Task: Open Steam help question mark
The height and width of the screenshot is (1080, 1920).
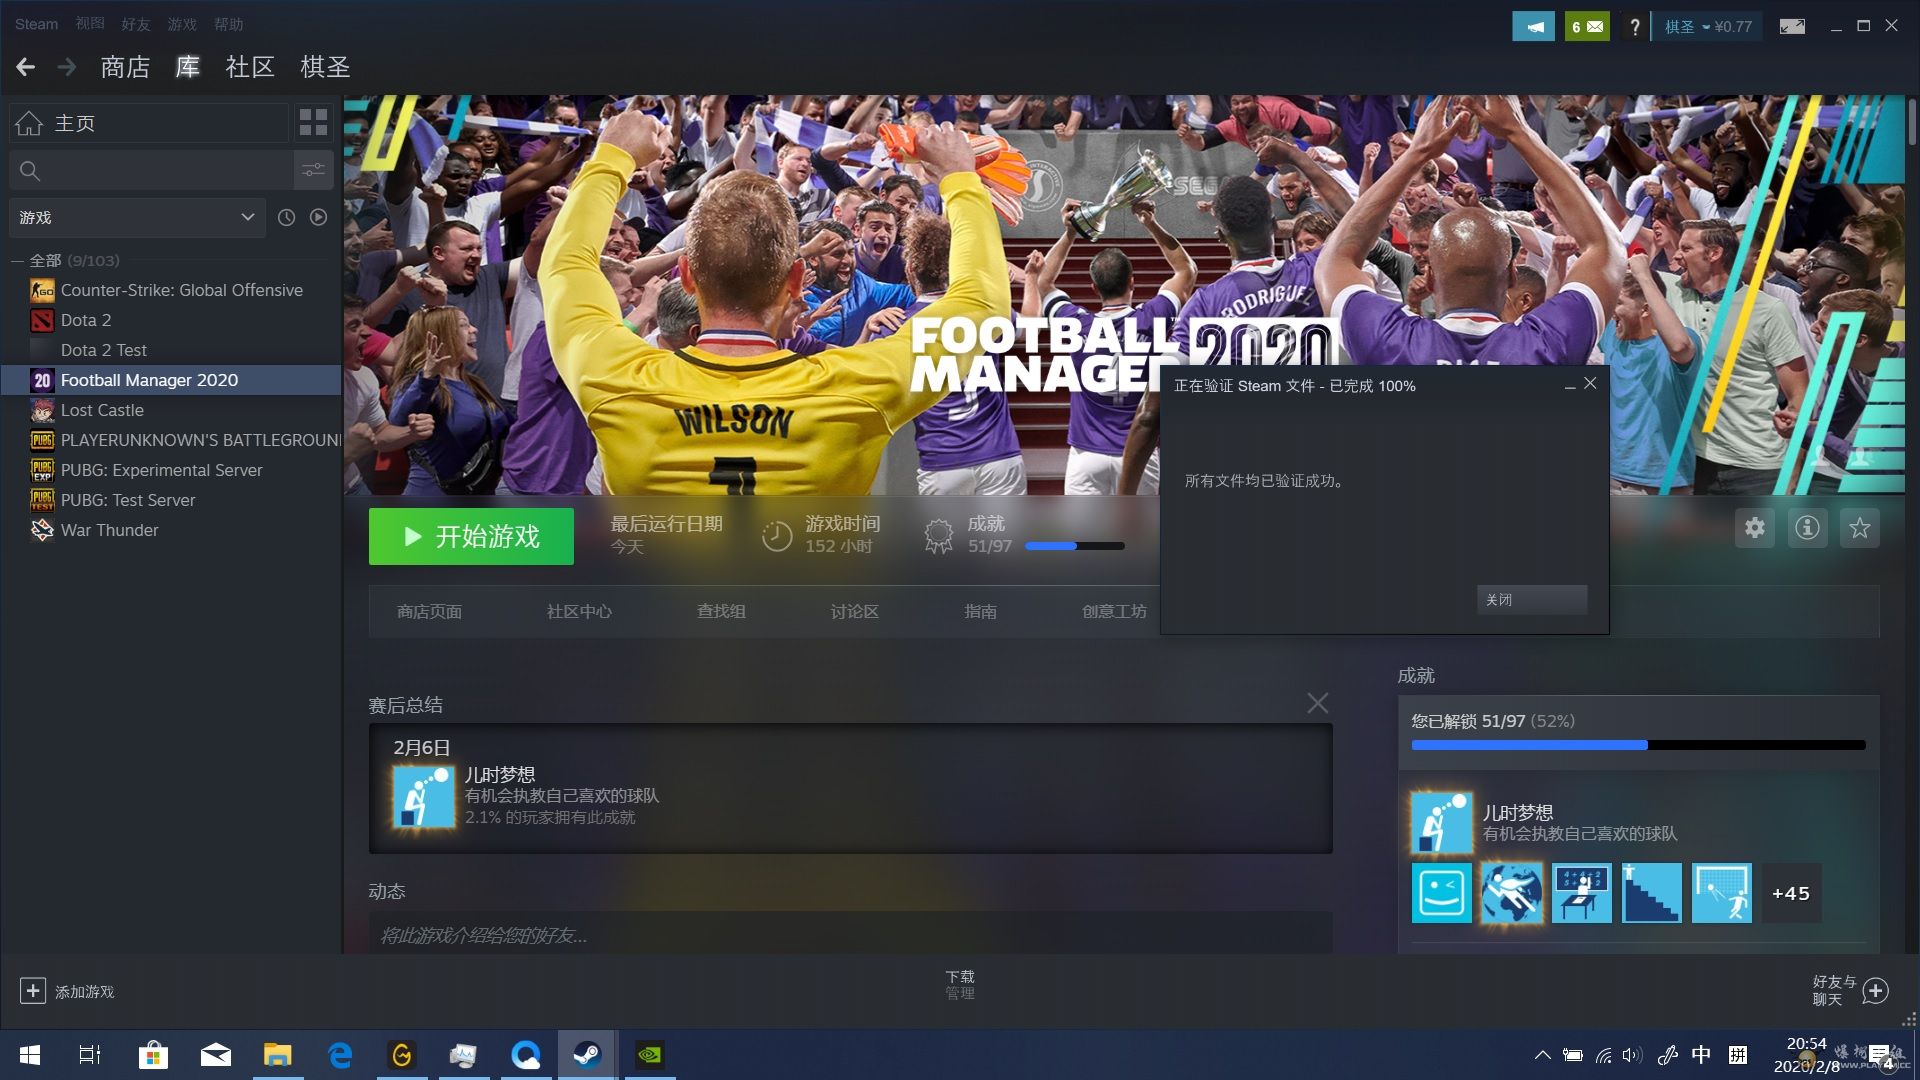Action: pos(1635,27)
